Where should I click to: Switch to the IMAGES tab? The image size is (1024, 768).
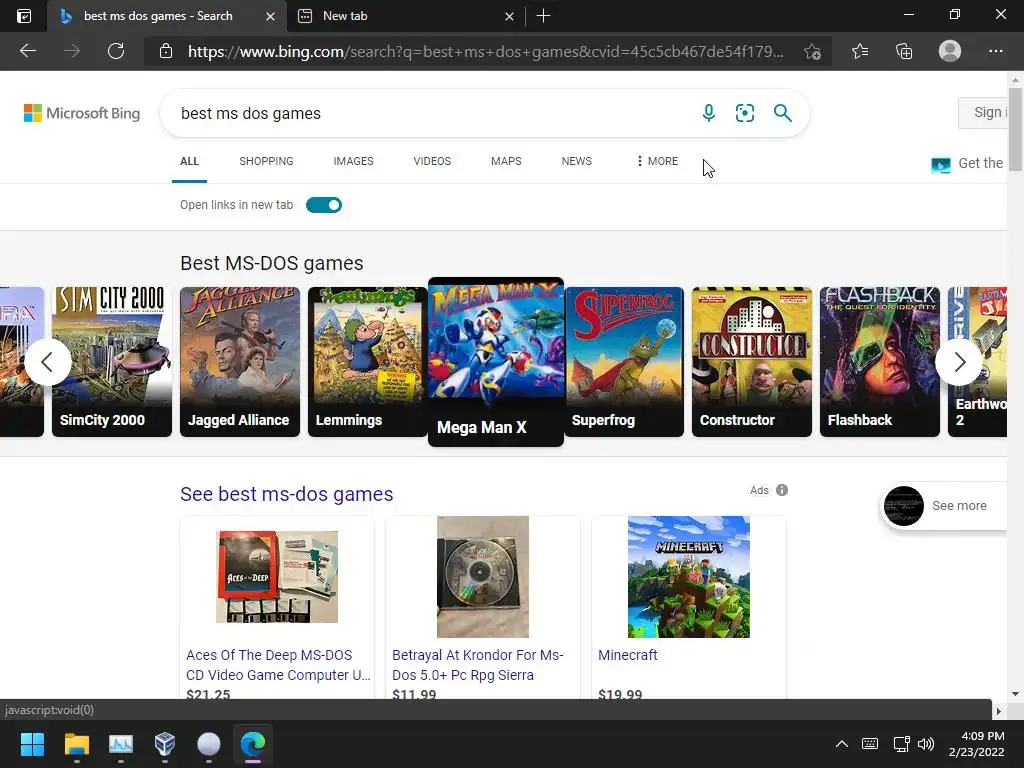353,161
